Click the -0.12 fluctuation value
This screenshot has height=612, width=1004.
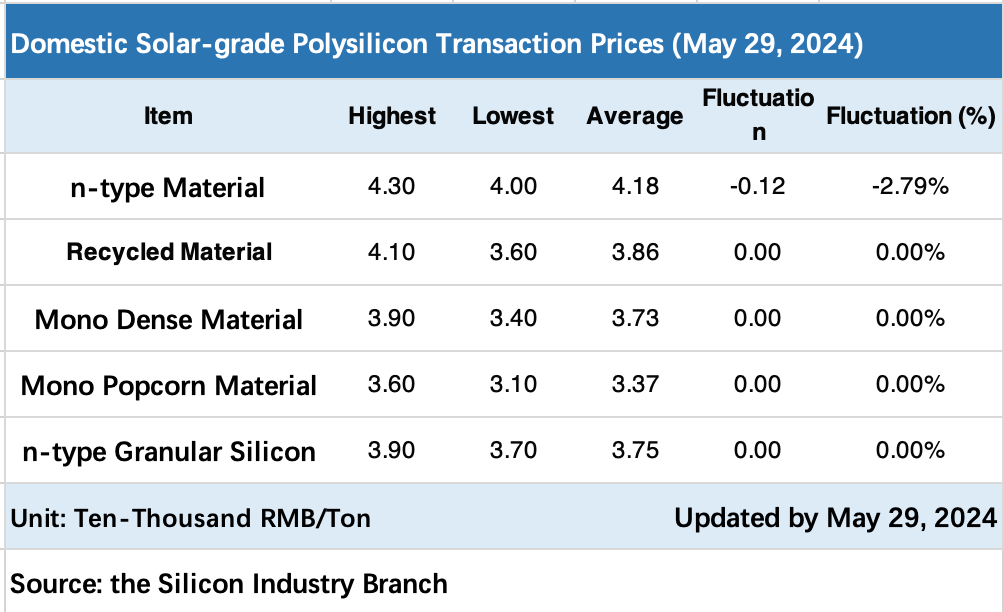(x=758, y=186)
